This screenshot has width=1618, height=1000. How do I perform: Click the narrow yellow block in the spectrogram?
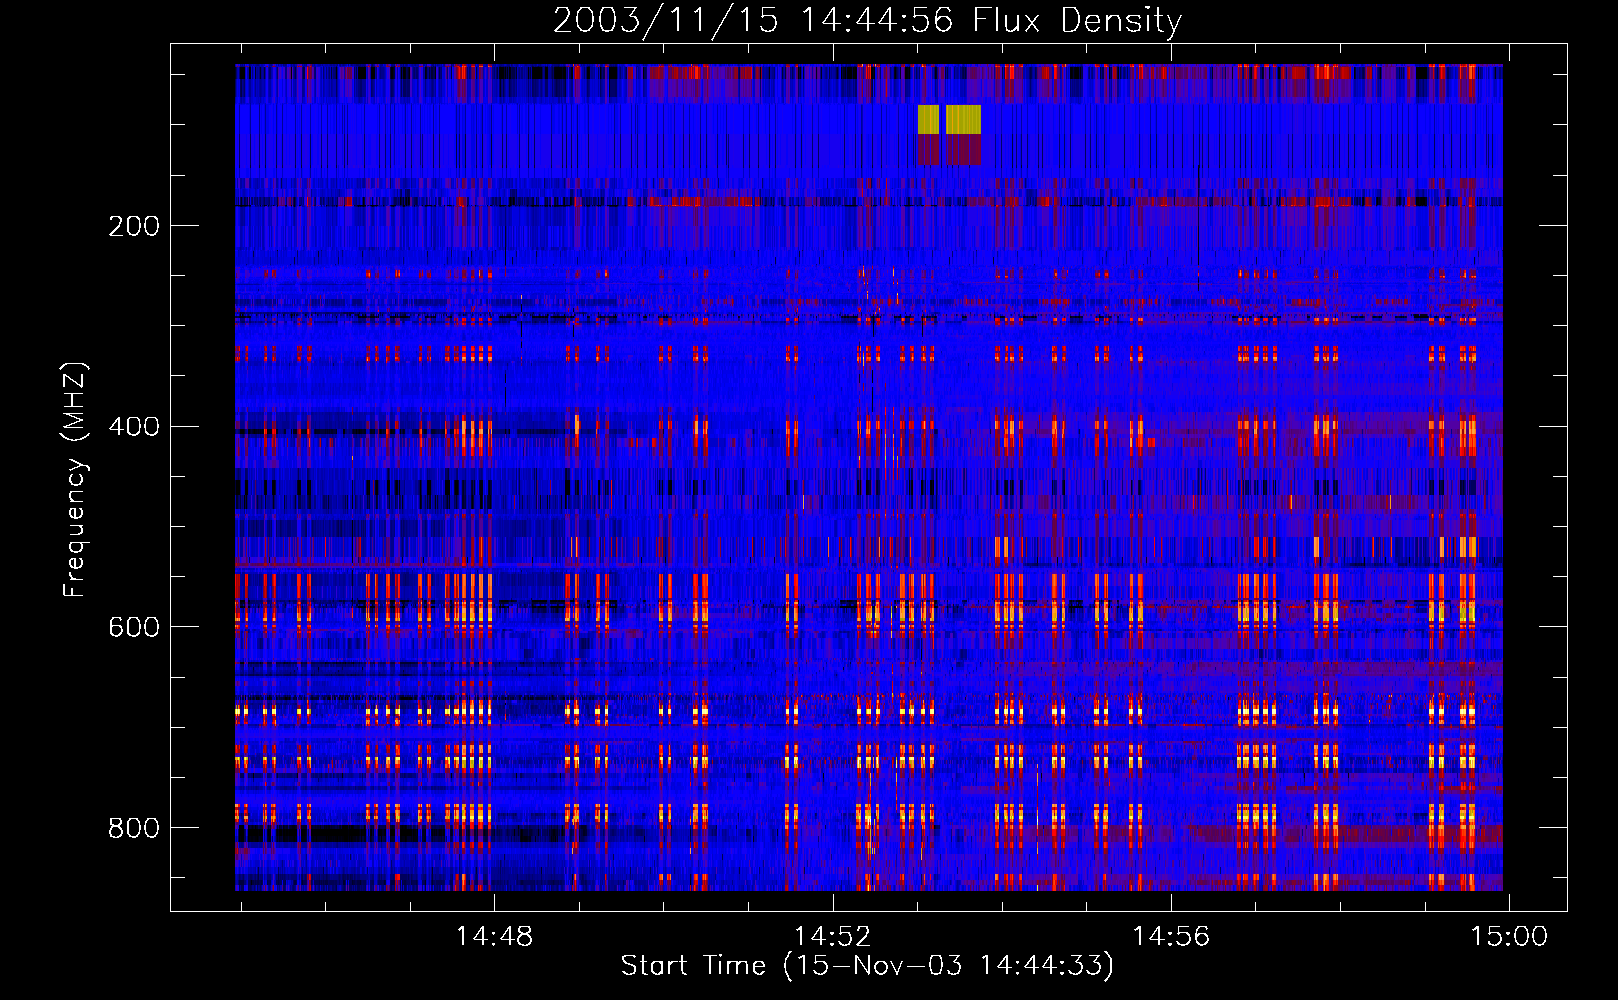tap(928, 119)
